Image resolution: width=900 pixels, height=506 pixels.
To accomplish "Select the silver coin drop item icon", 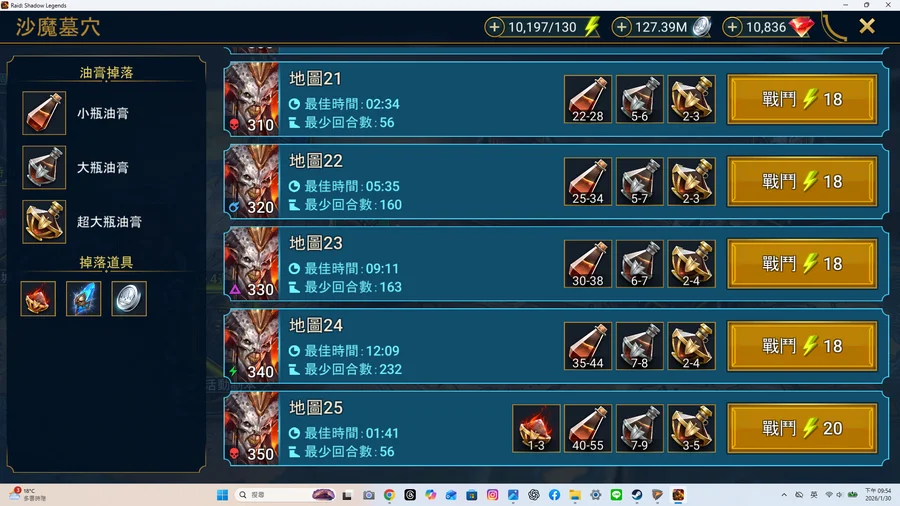I will [x=129, y=298].
